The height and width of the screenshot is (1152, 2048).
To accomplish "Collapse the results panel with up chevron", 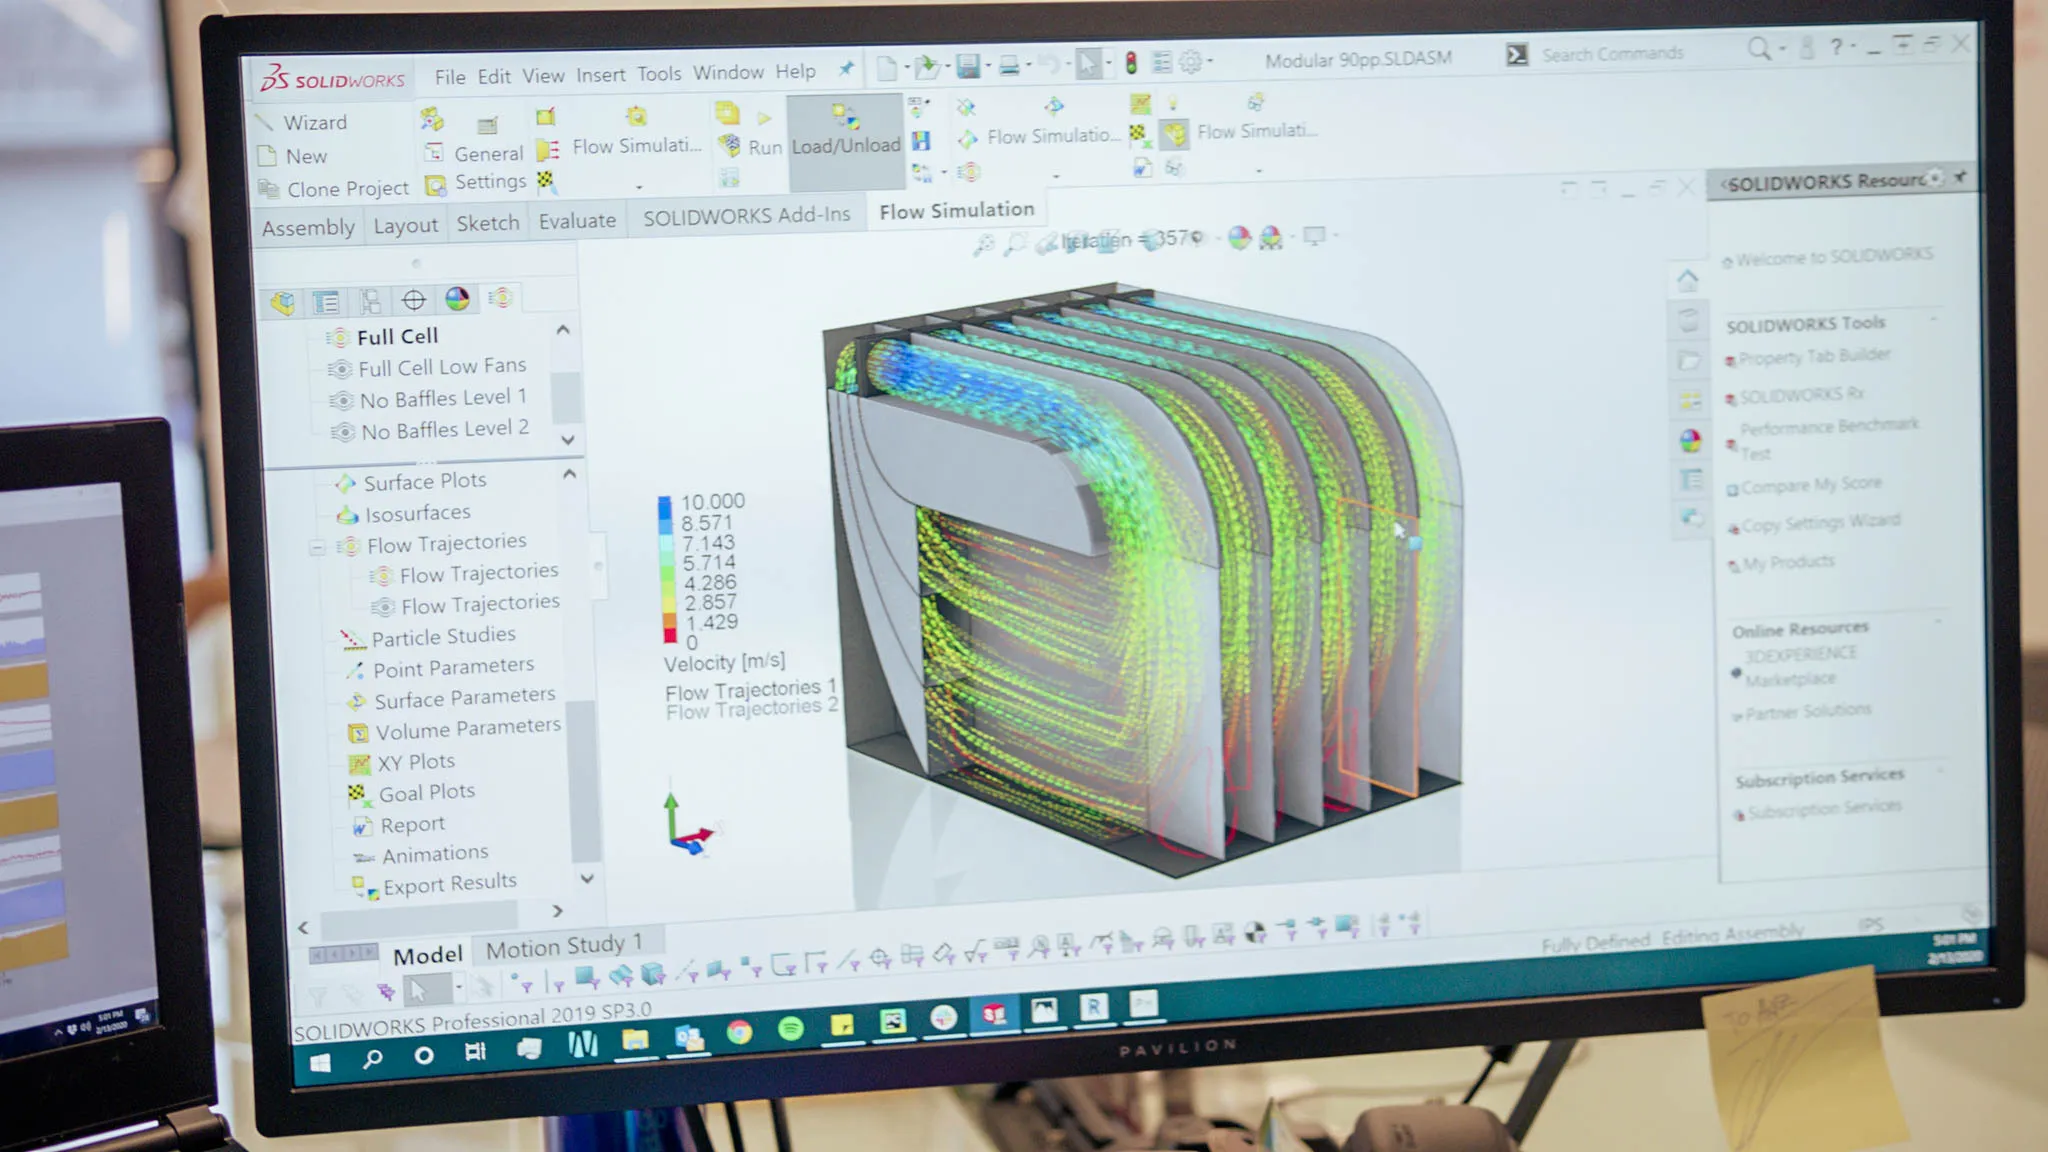I will [x=569, y=474].
